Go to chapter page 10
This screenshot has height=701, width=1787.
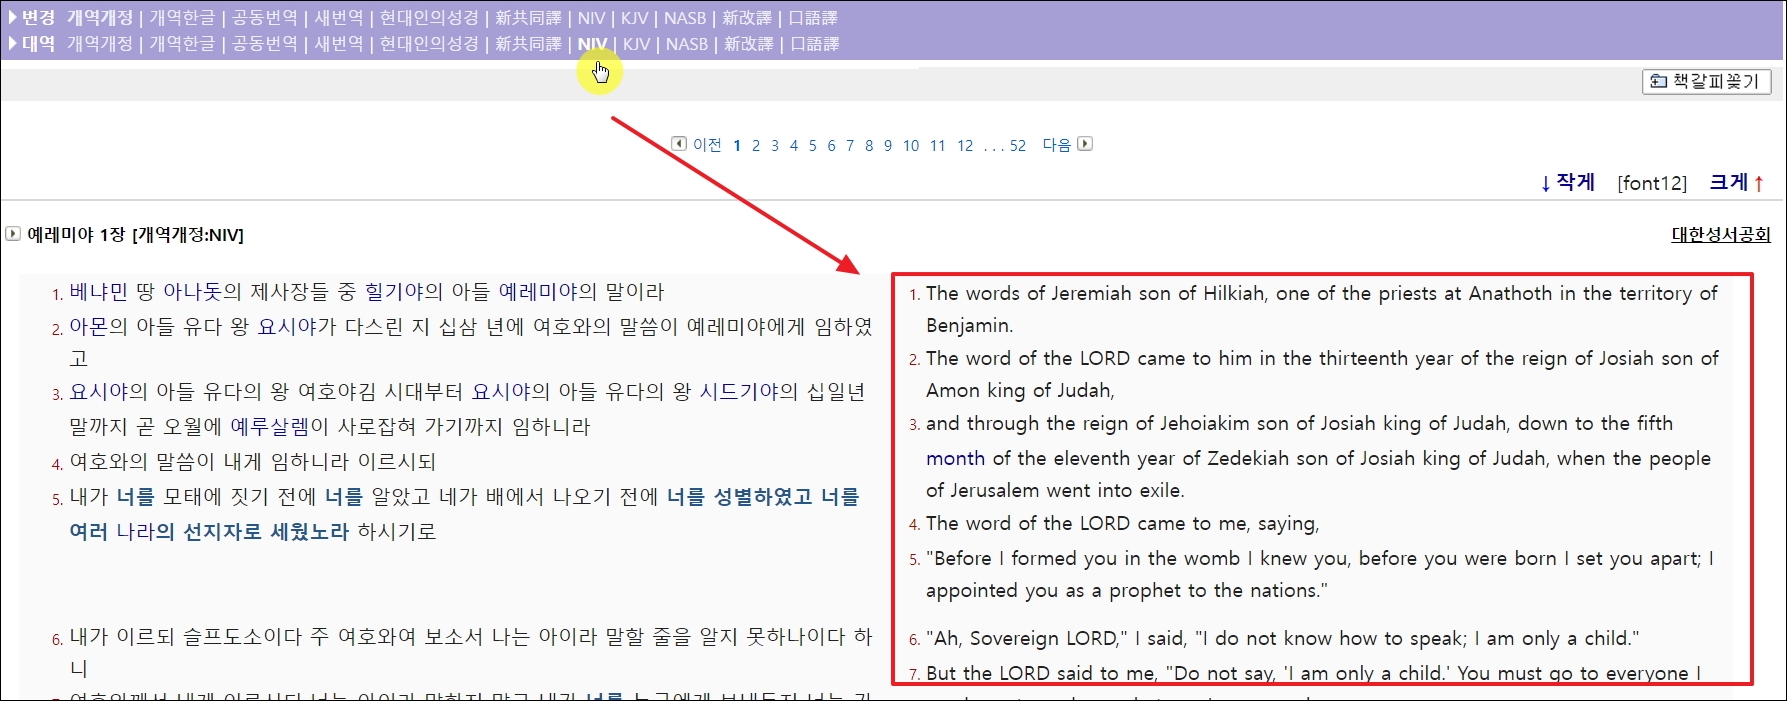pos(911,146)
